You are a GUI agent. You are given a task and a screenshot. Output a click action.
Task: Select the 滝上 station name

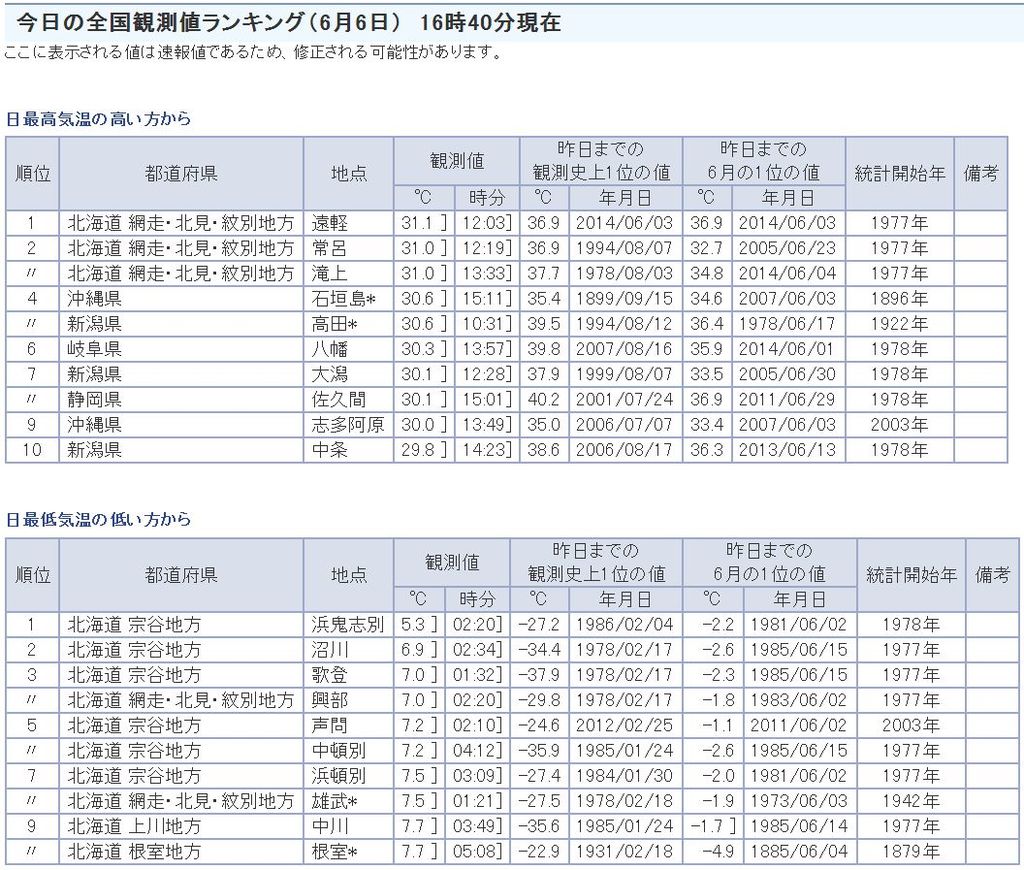[x=331, y=273]
